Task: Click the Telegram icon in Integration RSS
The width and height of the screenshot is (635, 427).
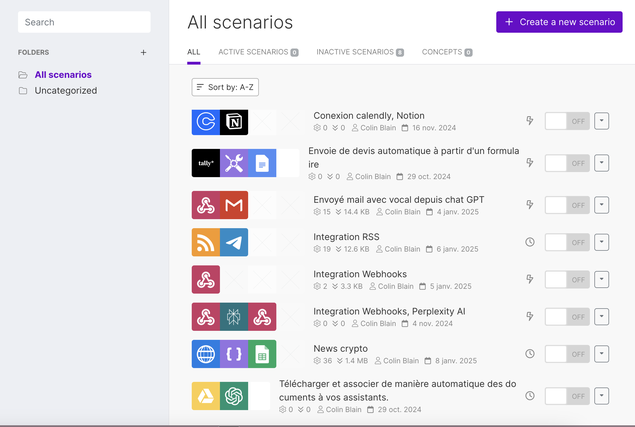Action: (x=234, y=242)
